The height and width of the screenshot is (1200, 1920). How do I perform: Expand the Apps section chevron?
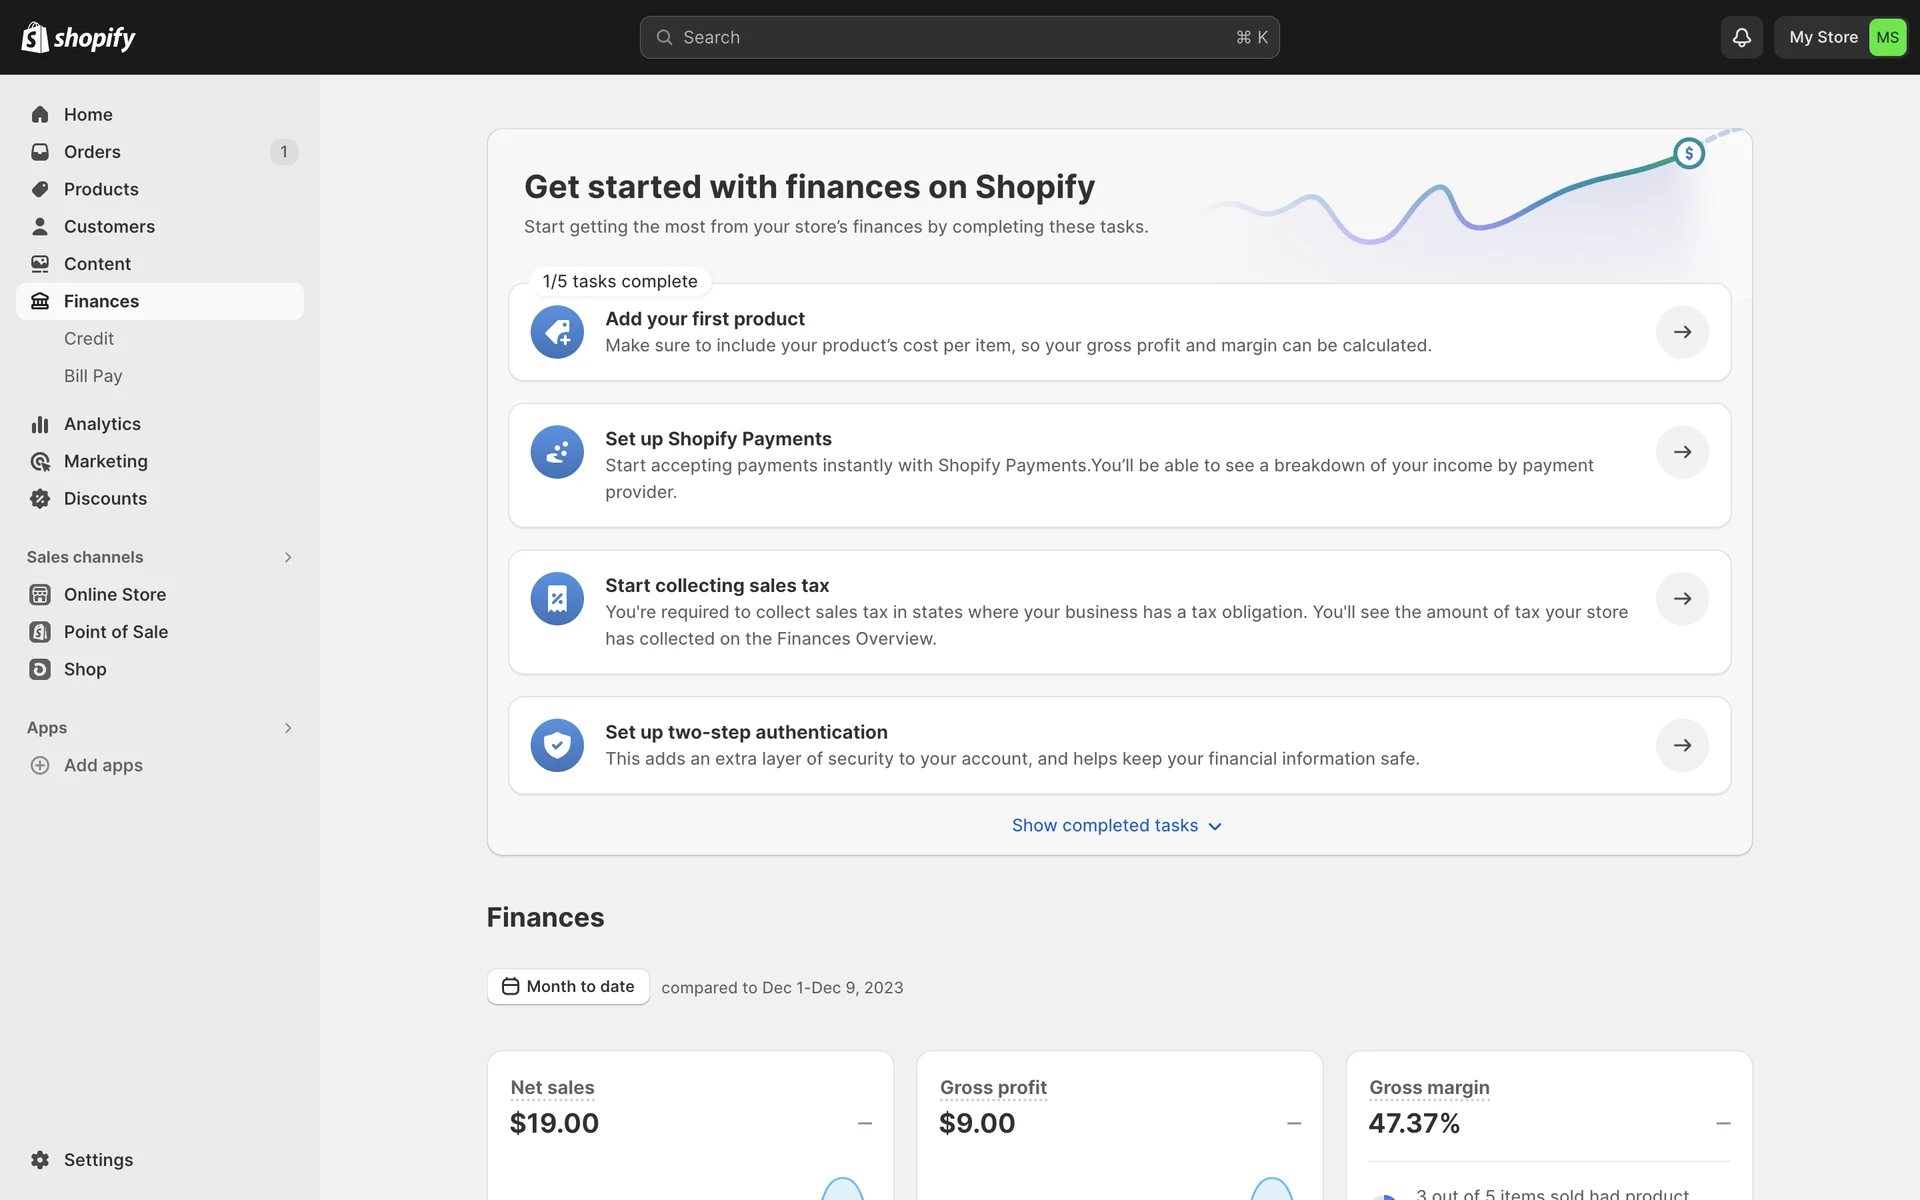coord(288,728)
